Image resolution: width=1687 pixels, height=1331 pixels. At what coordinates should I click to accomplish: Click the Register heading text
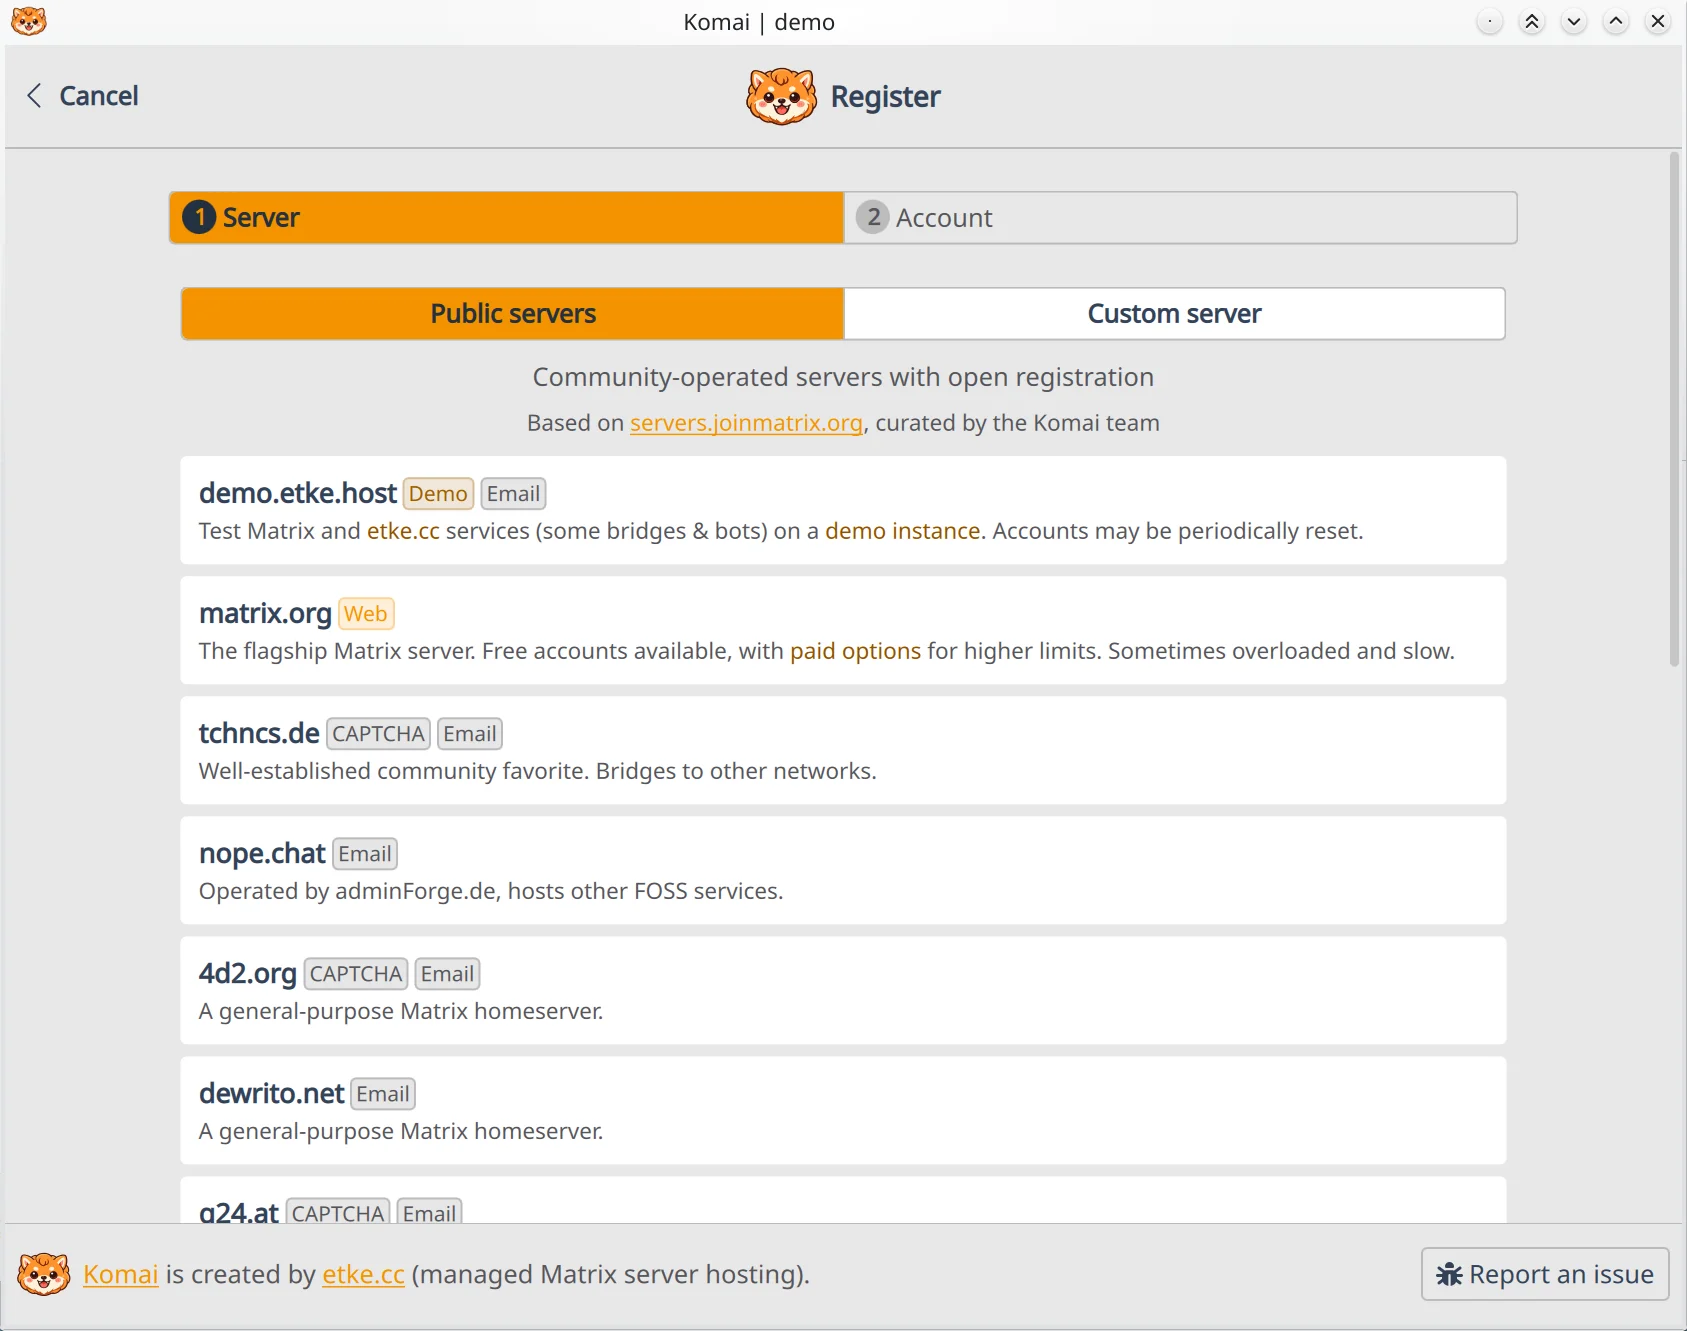click(x=885, y=97)
